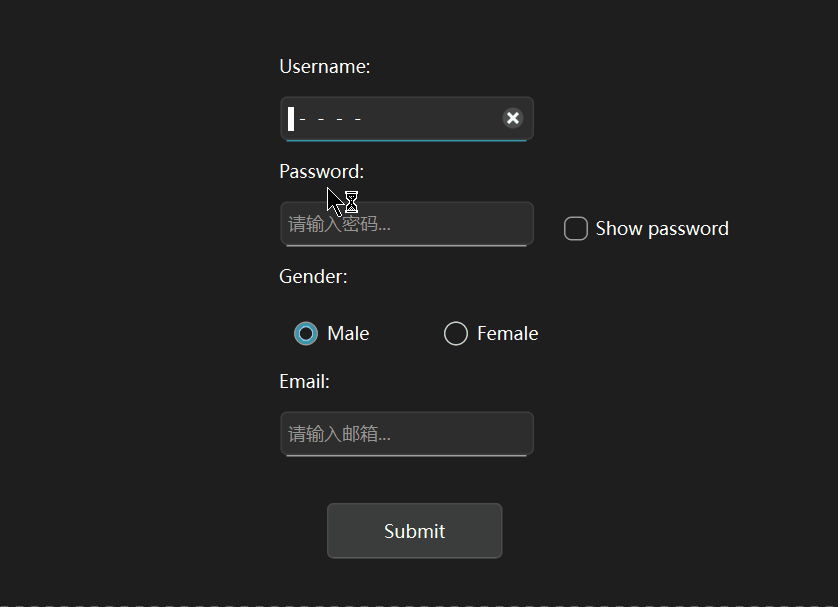The width and height of the screenshot is (838, 607).
Task: Click the "Male" option label
Action: coord(348,334)
